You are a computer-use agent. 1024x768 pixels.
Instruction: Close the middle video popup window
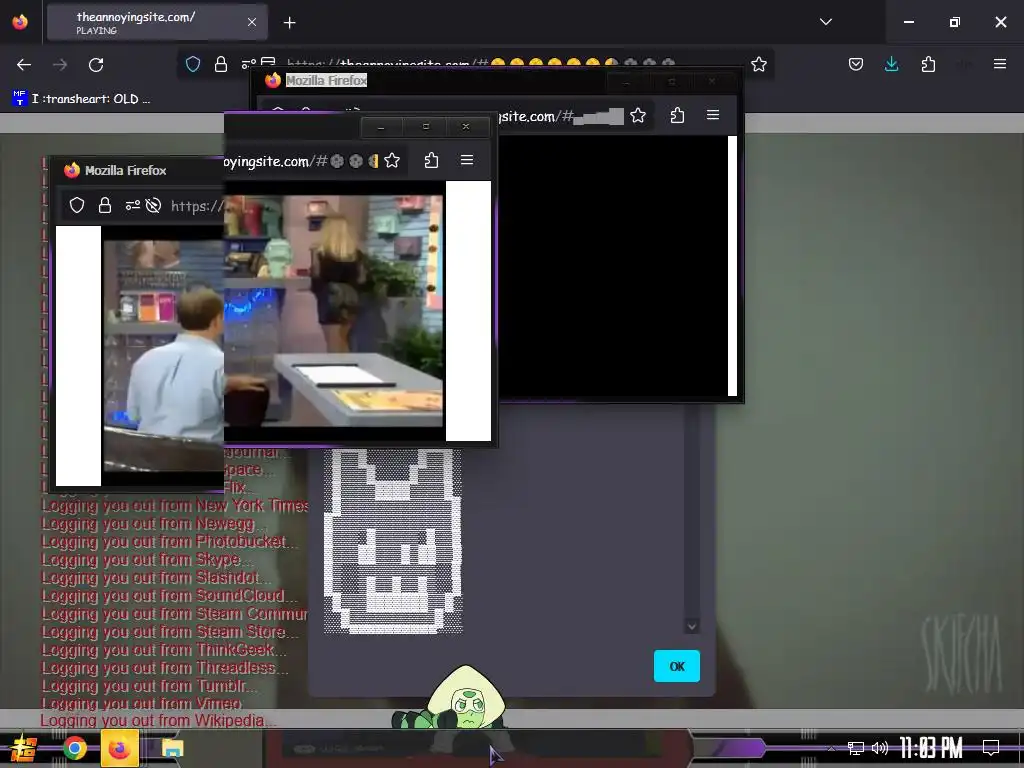466,127
